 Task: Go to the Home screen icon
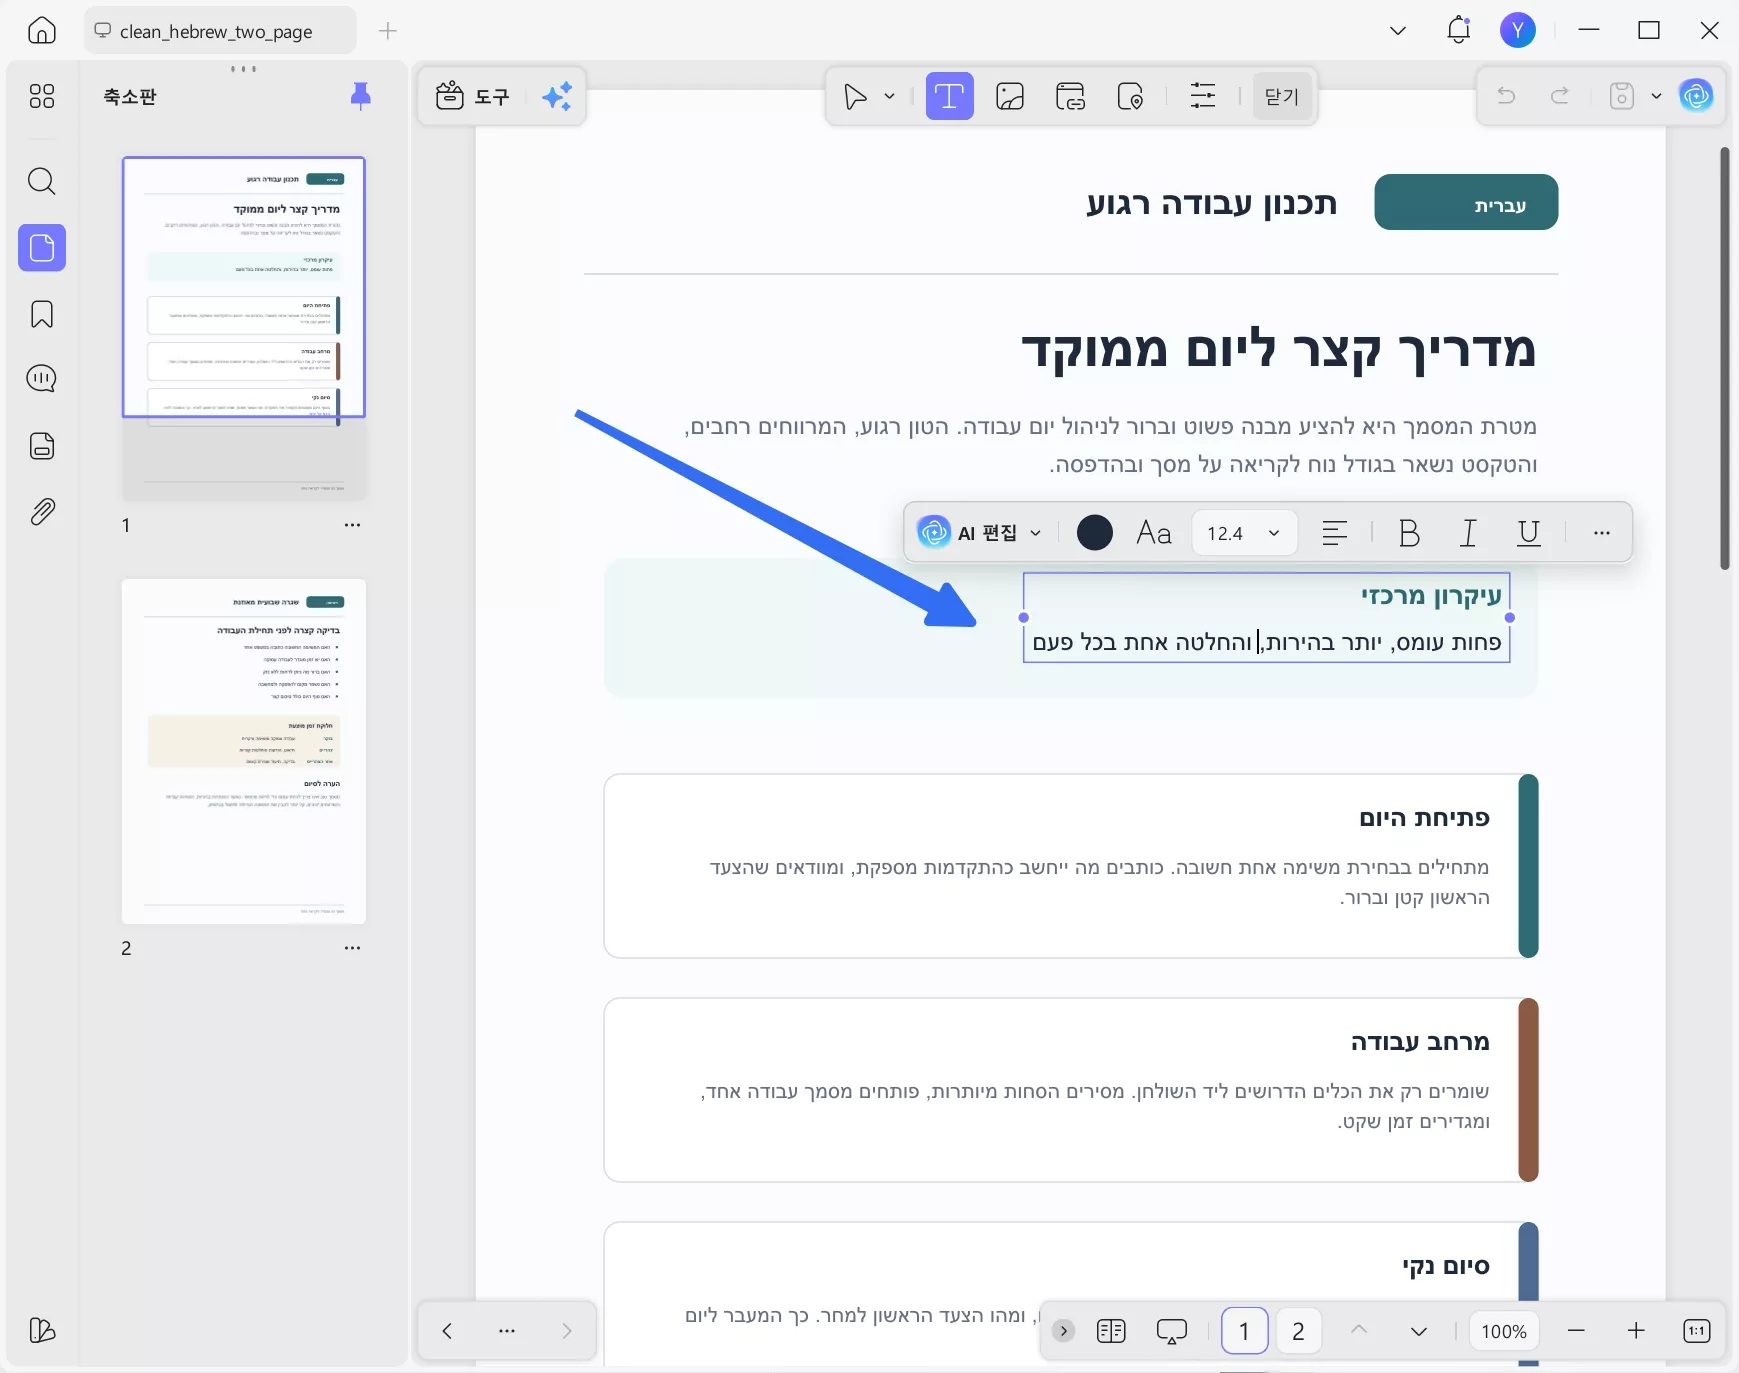point(42,31)
